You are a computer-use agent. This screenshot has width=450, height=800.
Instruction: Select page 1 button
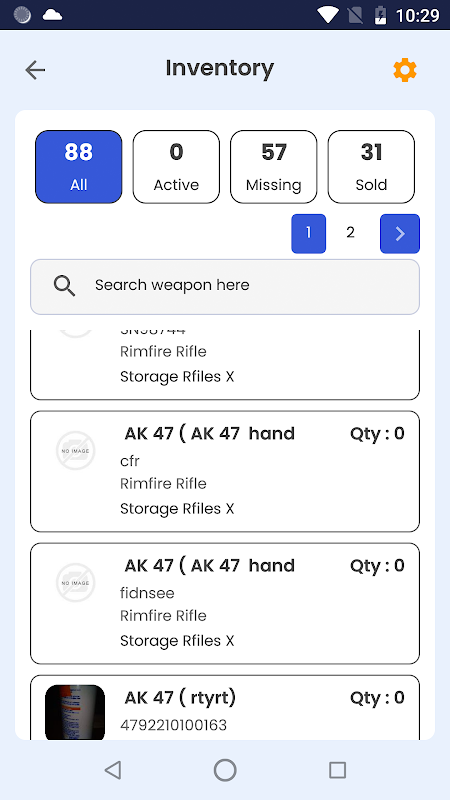pos(309,234)
